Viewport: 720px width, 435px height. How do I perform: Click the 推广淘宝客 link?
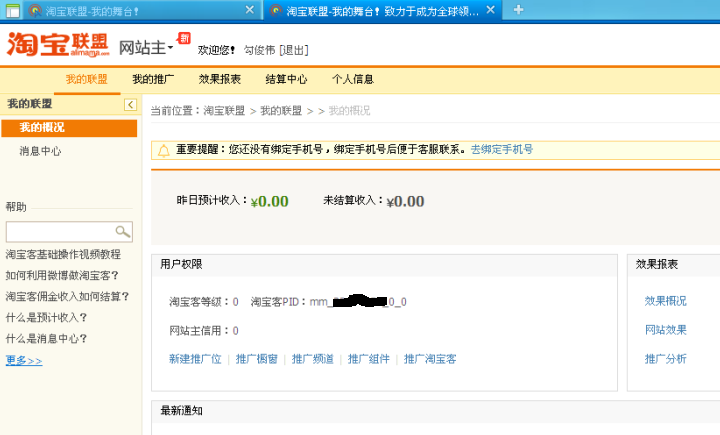point(430,359)
